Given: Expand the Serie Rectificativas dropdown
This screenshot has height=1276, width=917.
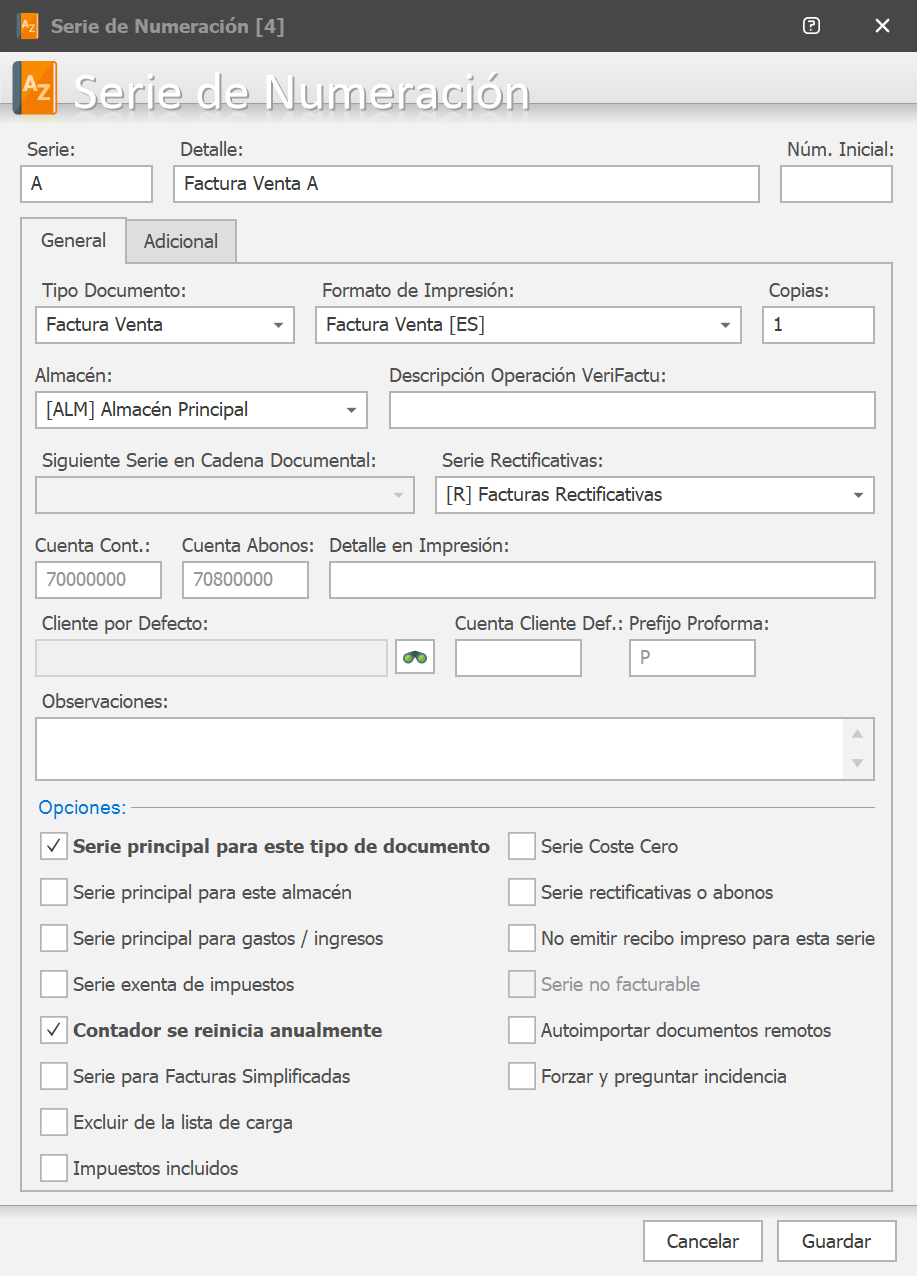Looking at the screenshot, I should pyautogui.click(x=655, y=495).
